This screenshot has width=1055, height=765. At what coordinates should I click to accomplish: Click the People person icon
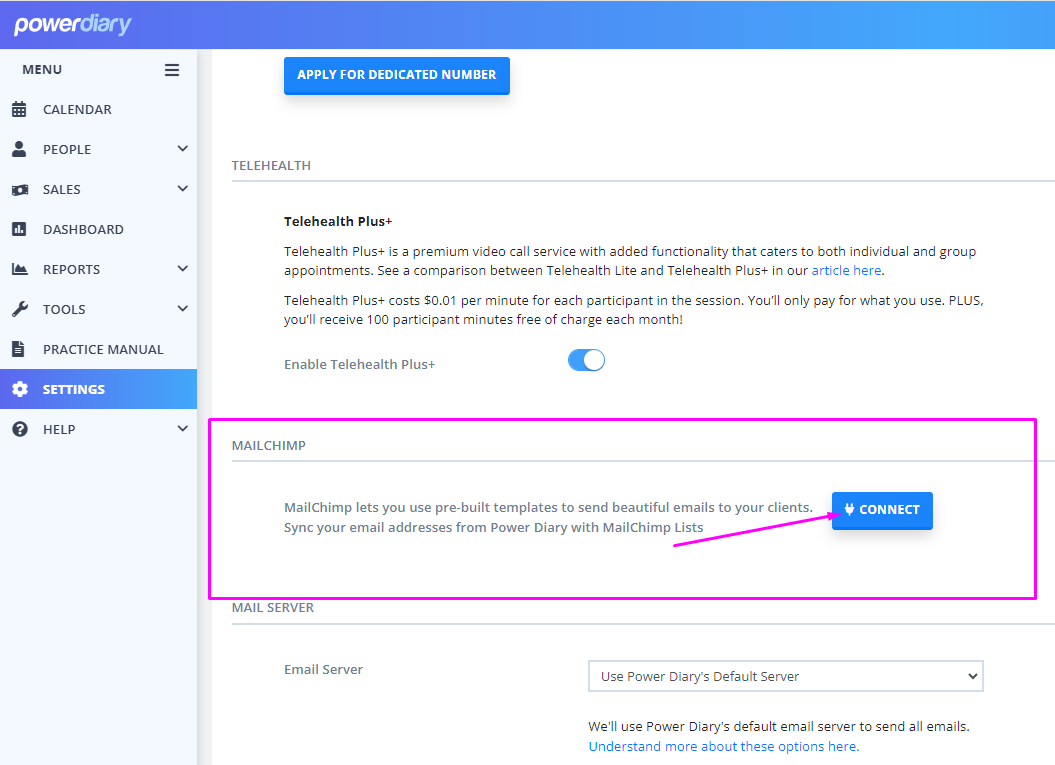(19, 149)
